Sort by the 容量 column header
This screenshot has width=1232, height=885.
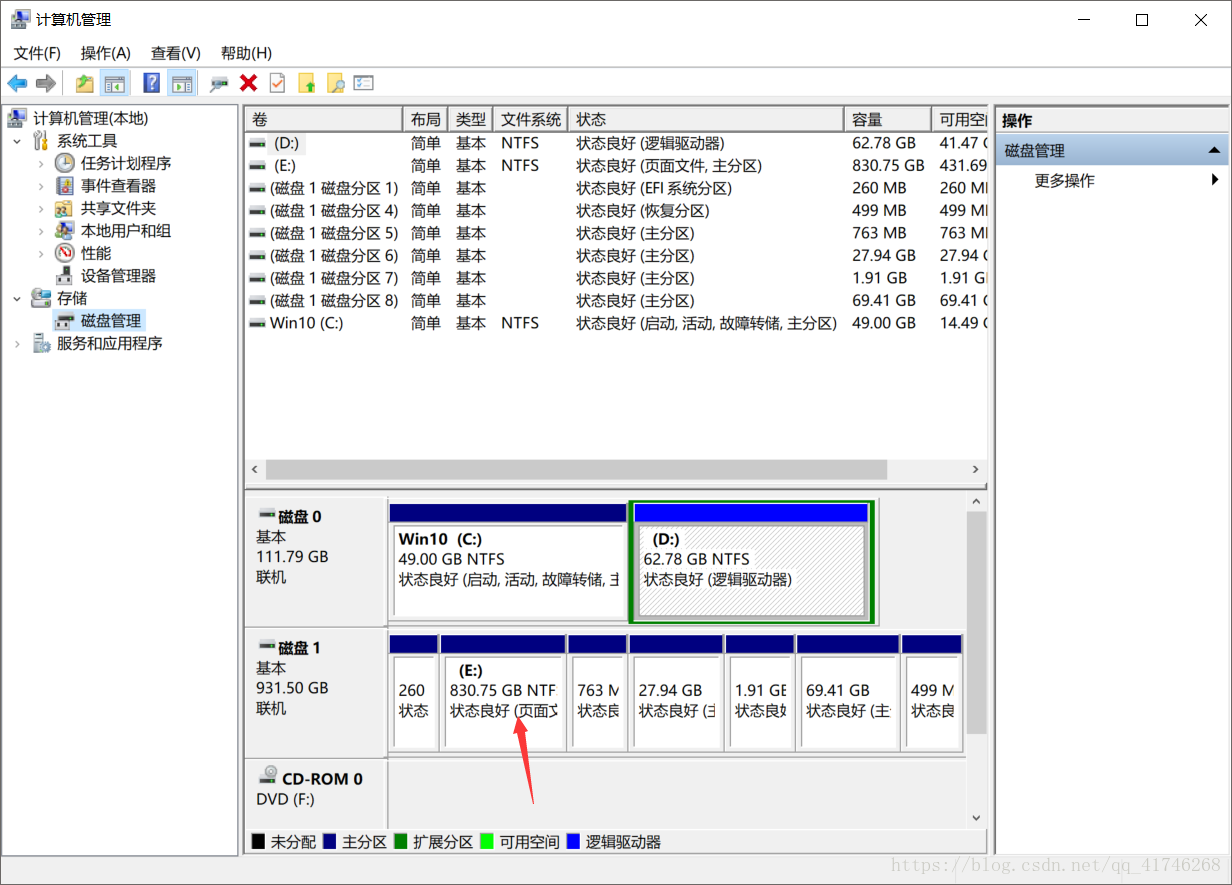pyautogui.click(x=887, y=119)
